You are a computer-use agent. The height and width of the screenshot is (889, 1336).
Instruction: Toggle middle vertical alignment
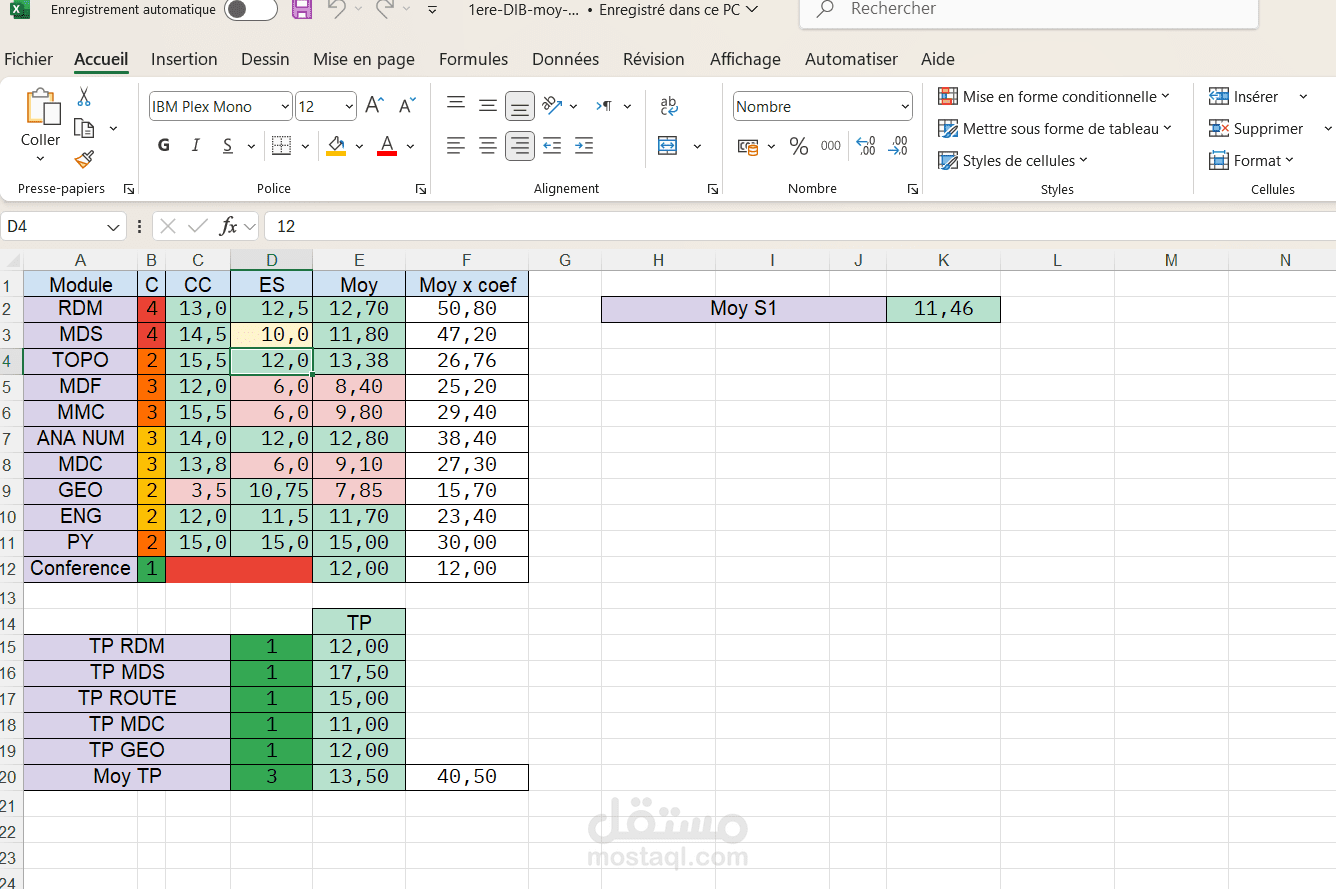[x=488, y=105]
